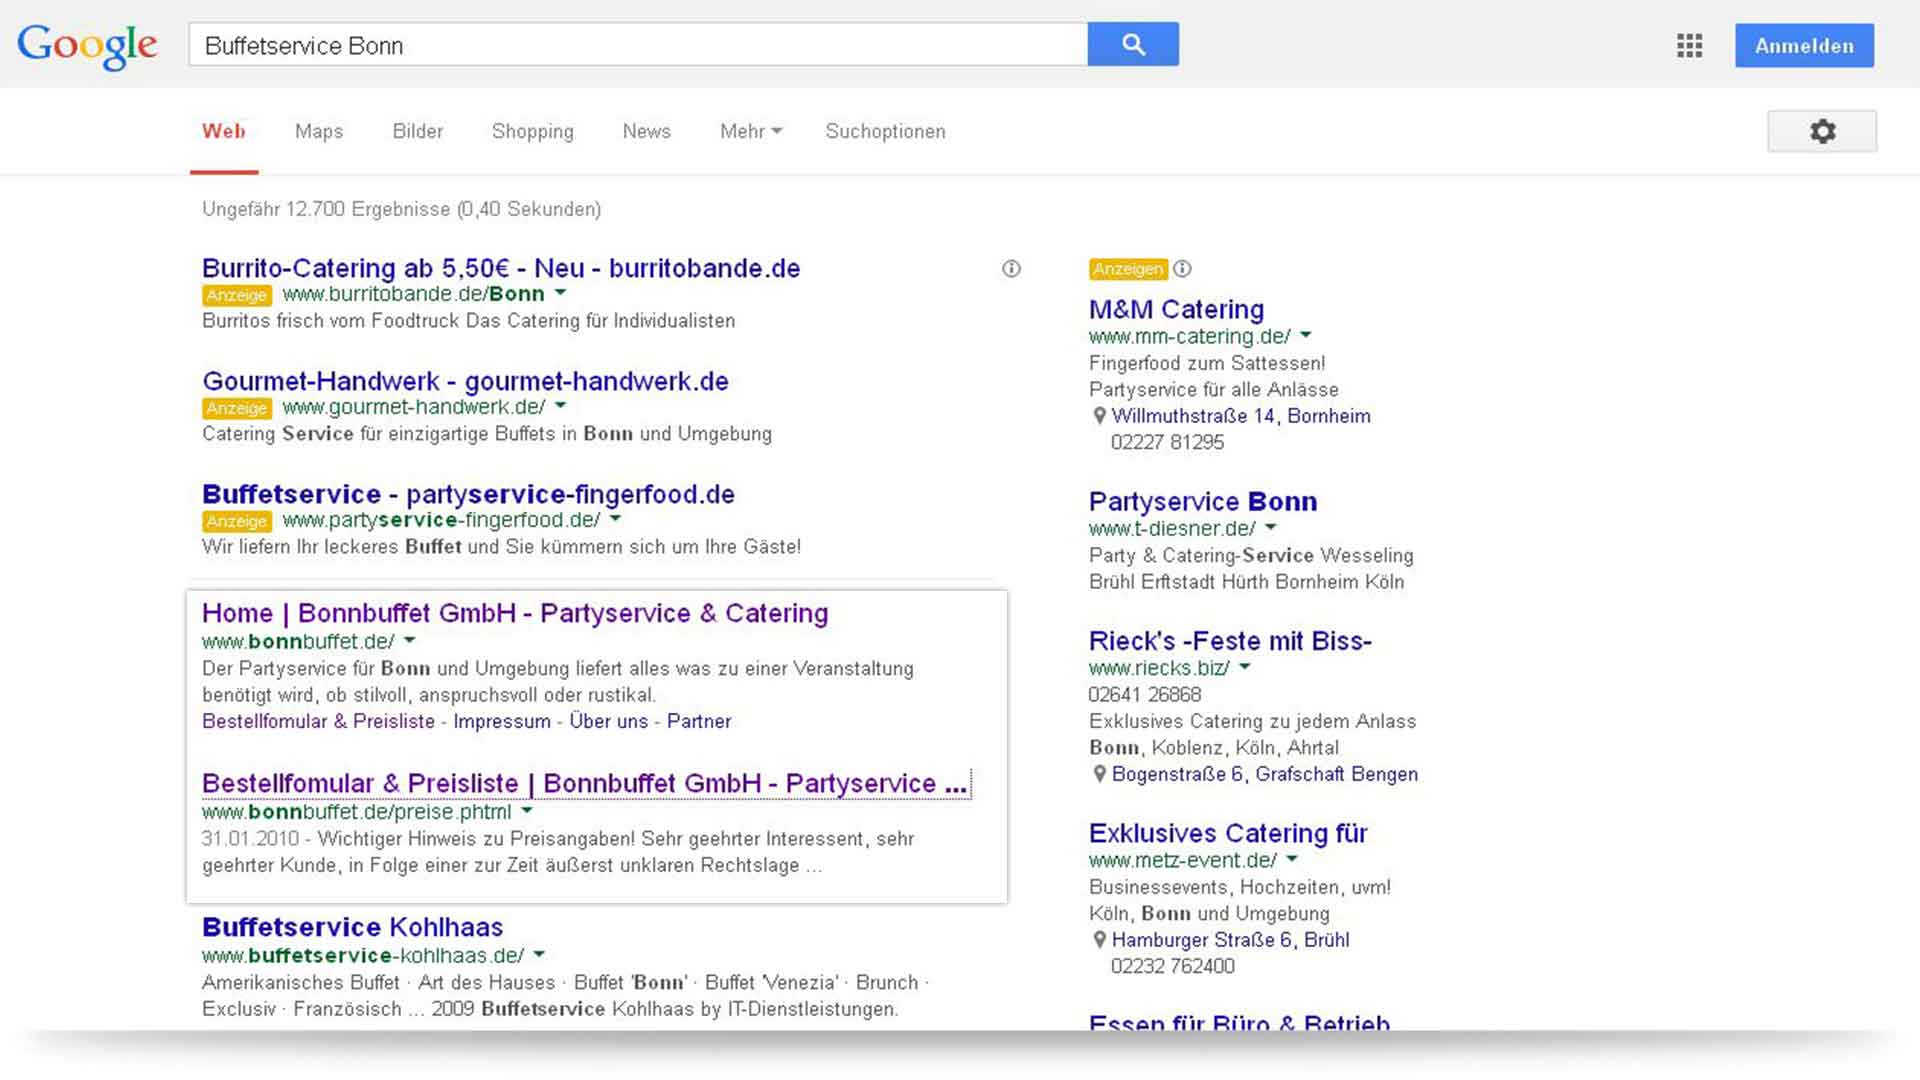Click phone number 02232 762400
The image size is (1920, 1080).
1173,966
